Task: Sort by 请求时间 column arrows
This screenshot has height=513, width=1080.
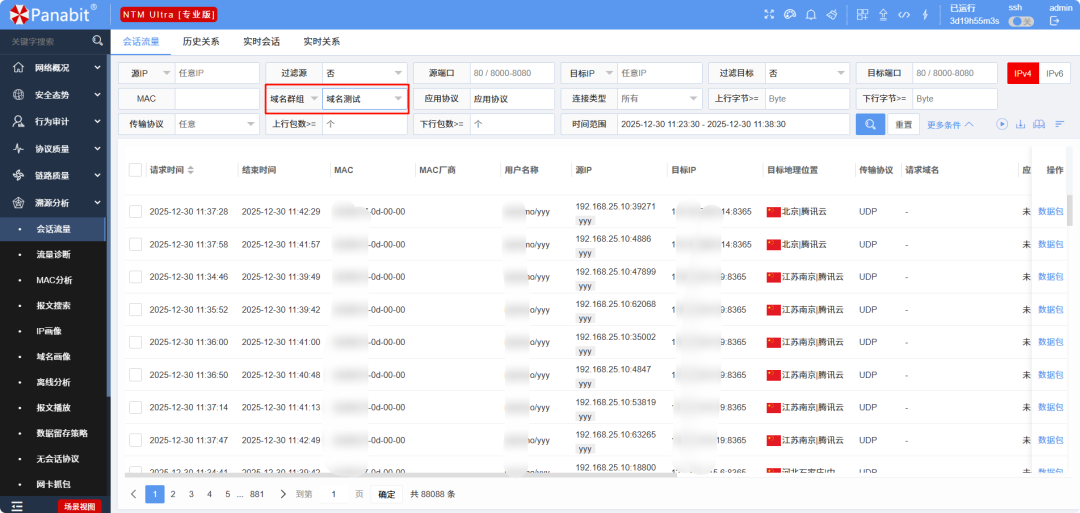Action: 191,170
